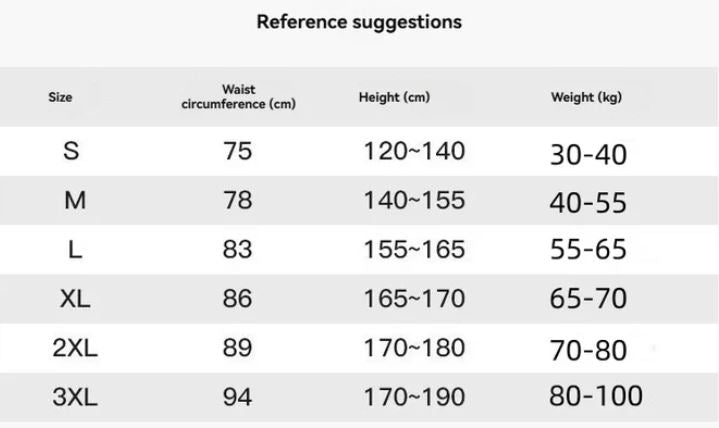Select the S size row label

click(x=71, y=151)
